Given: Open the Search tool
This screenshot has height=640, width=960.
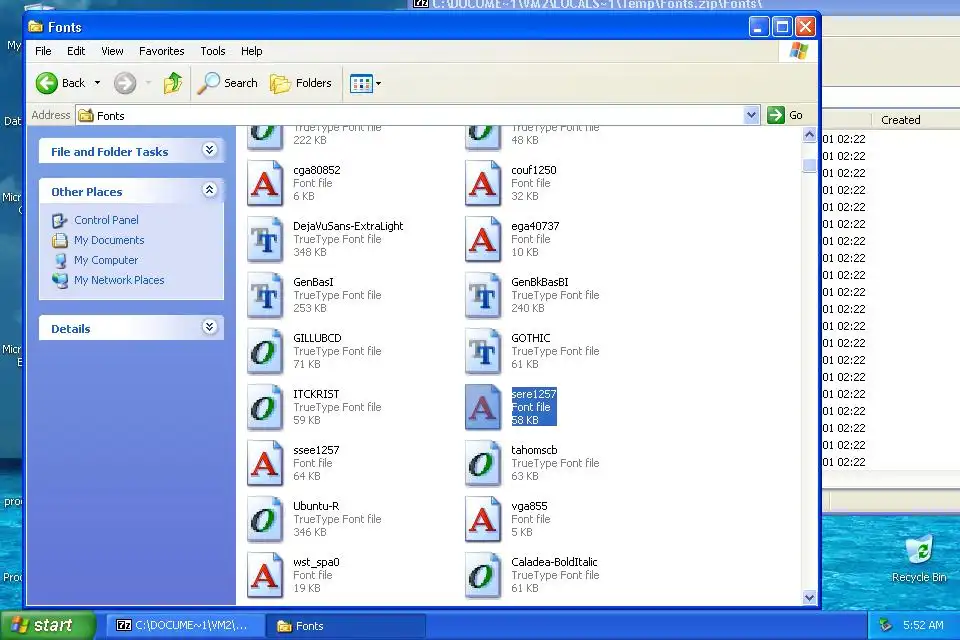Looking at the screenshot, I should [x=227, y=83].
